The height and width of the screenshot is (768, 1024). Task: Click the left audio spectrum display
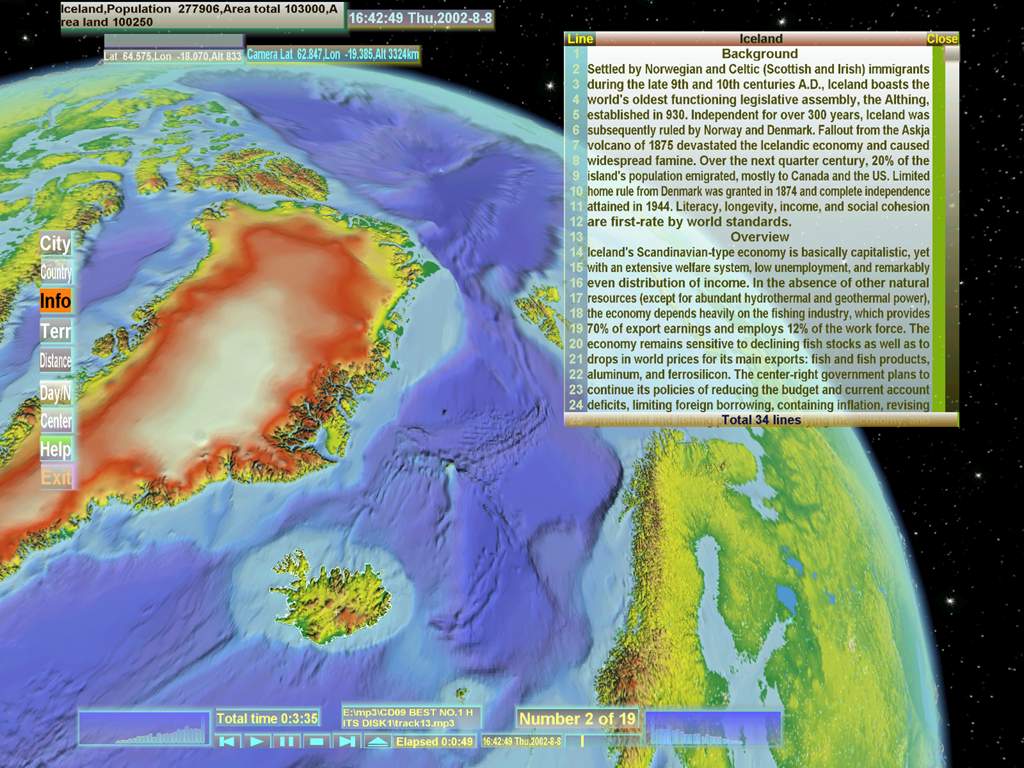pos(144,728)
